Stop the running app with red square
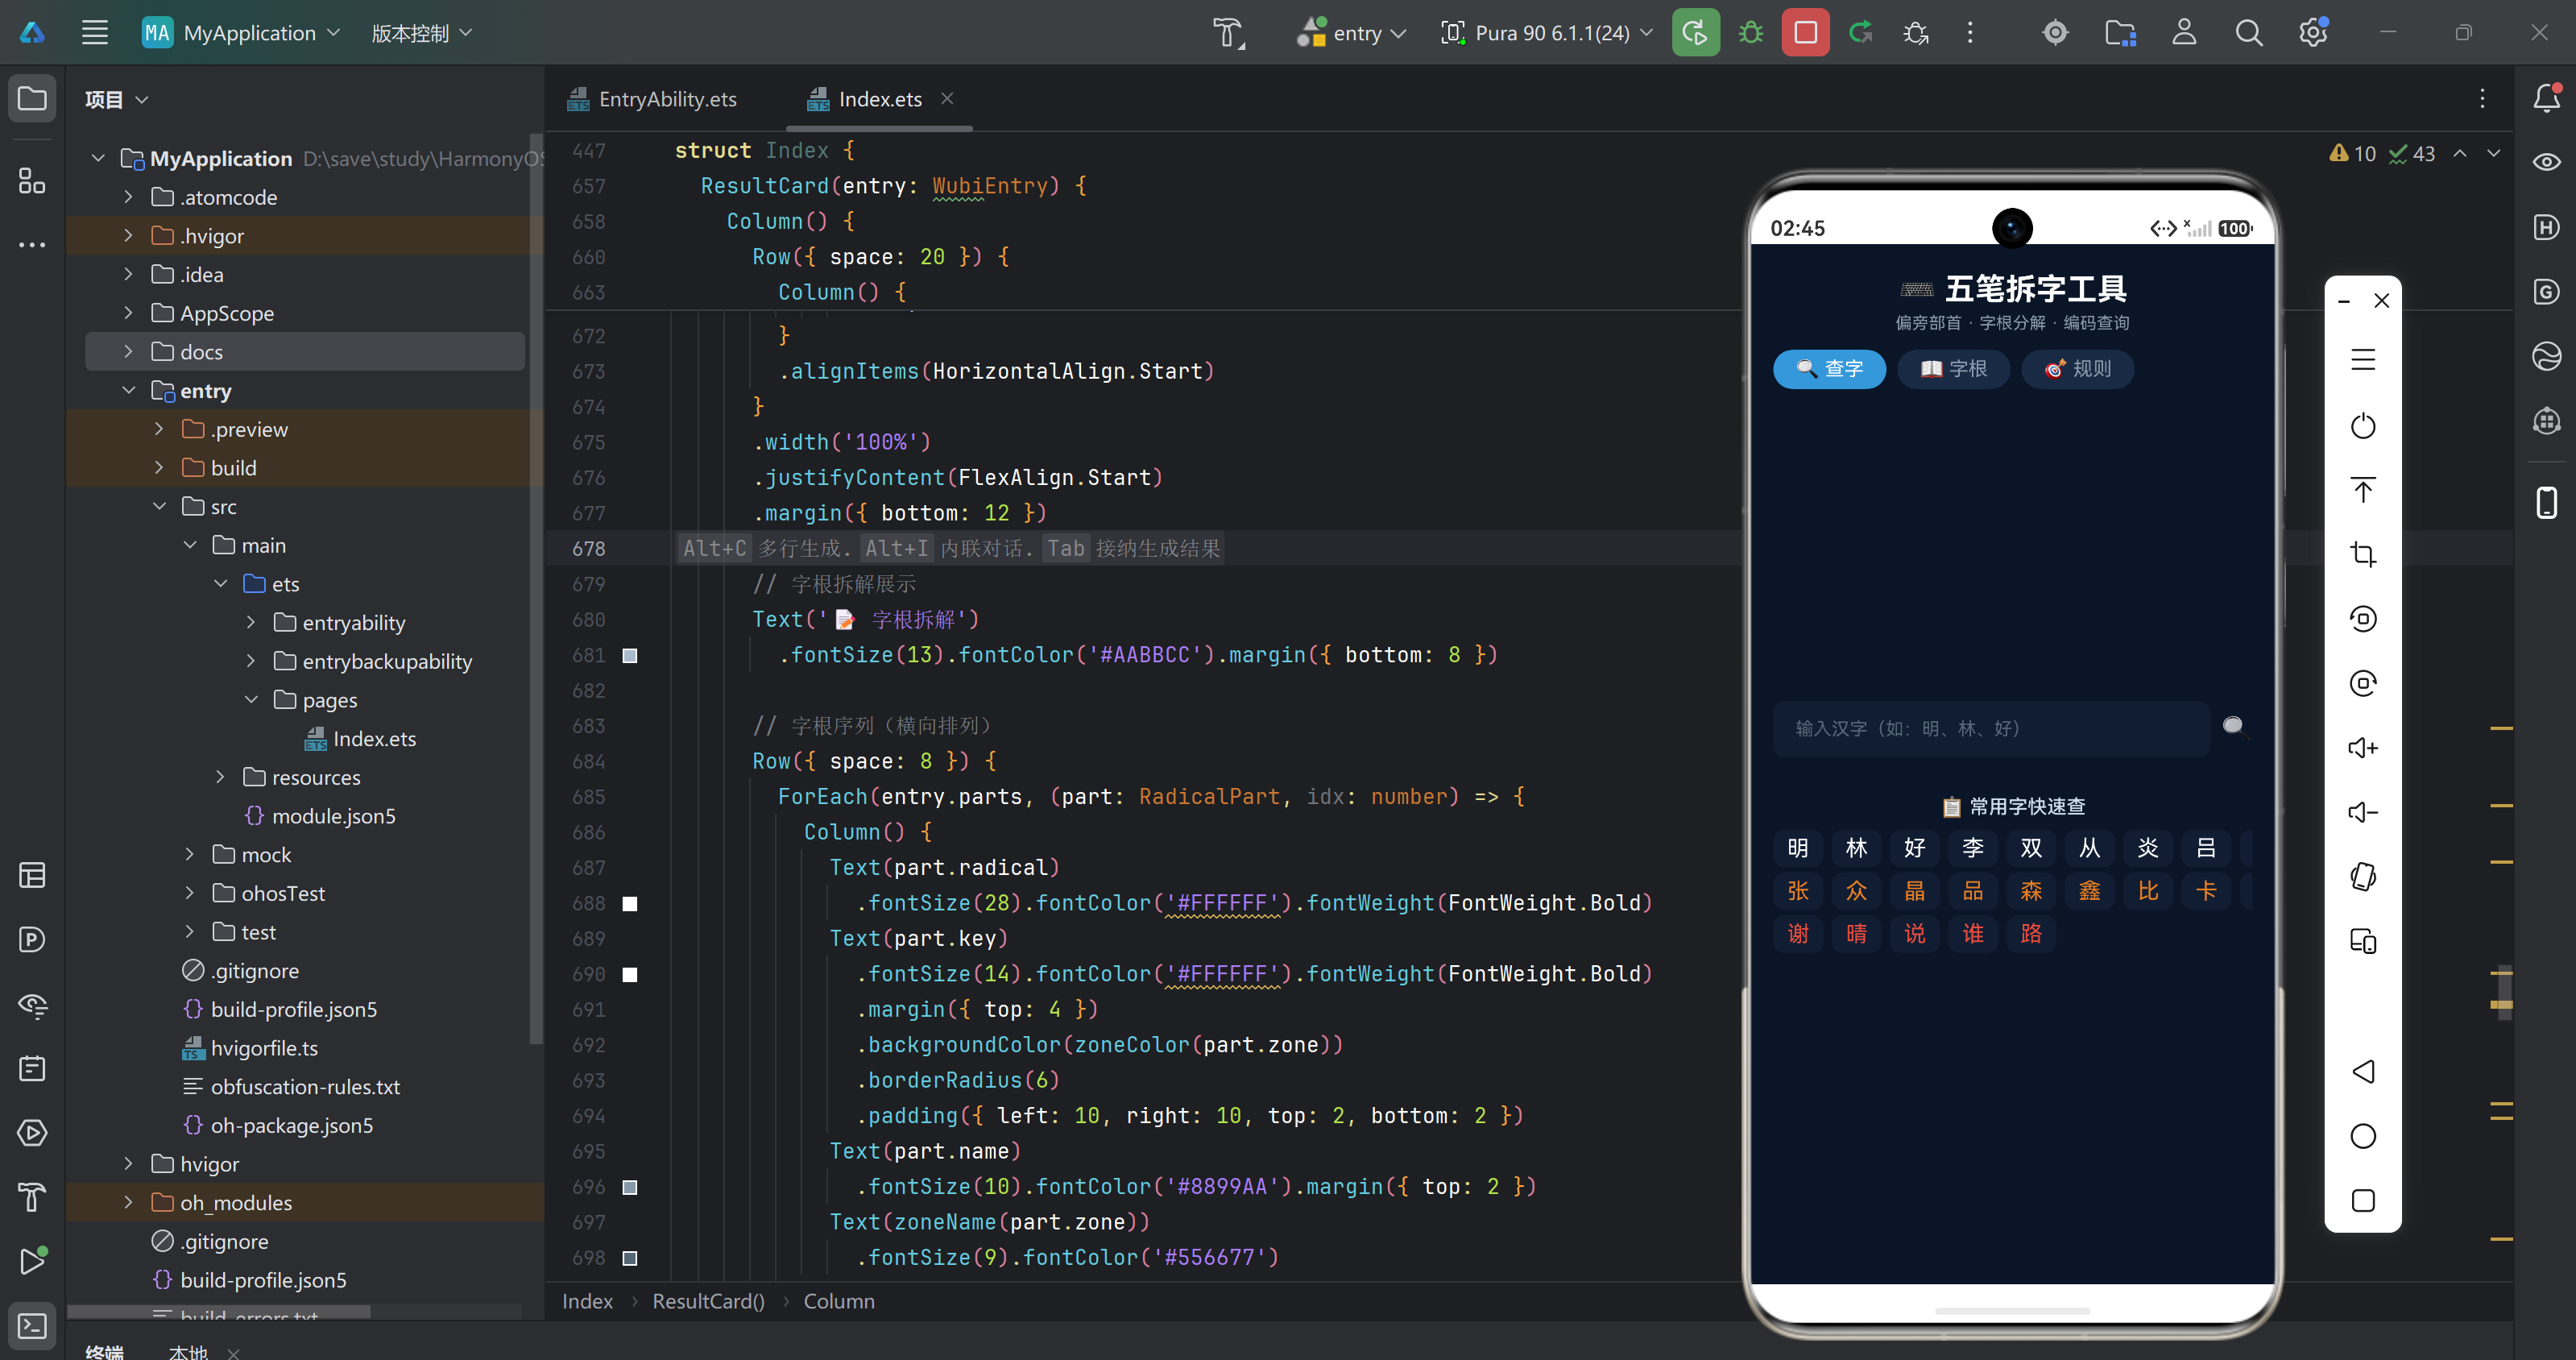 pyautogui.click(x=1805, y=33)
